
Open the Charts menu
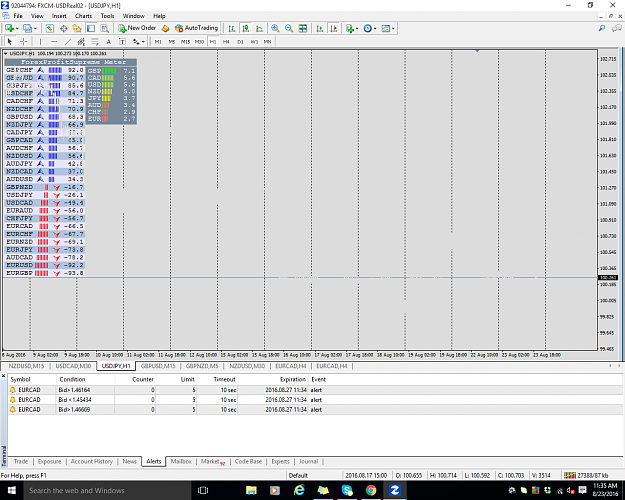(83, 16)
